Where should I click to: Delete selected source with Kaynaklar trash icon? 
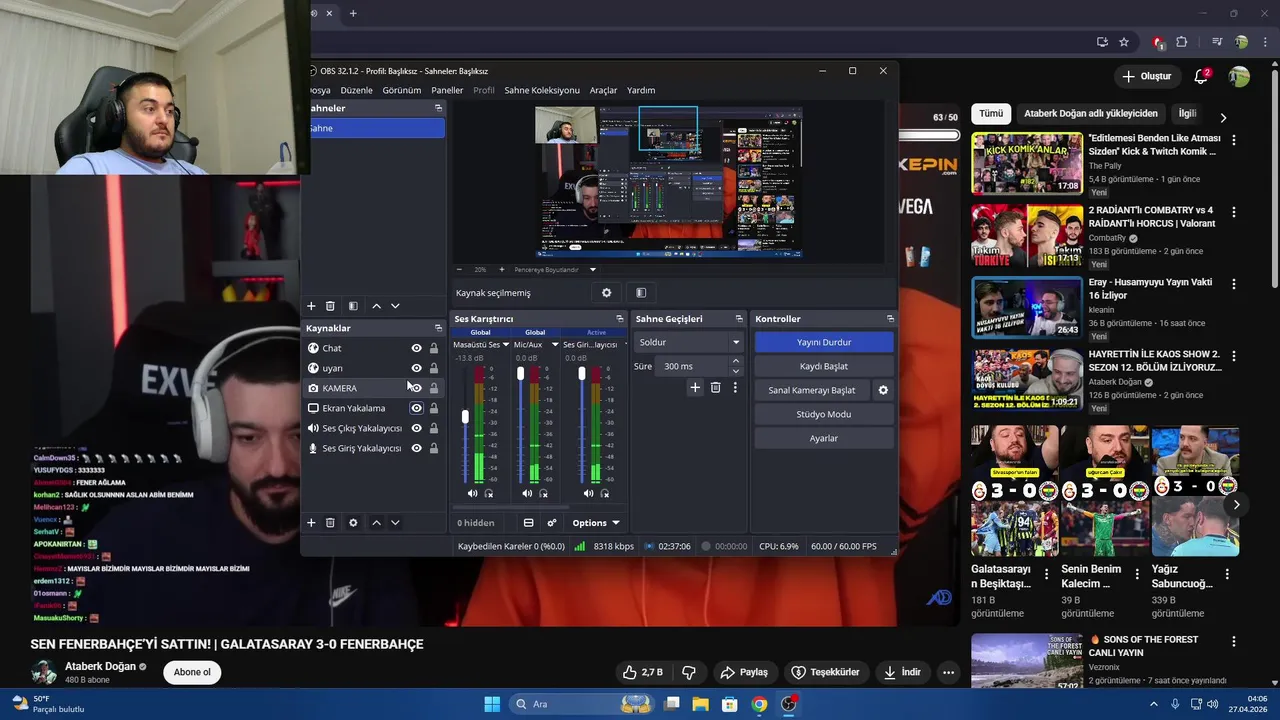[x=332, y=522]
